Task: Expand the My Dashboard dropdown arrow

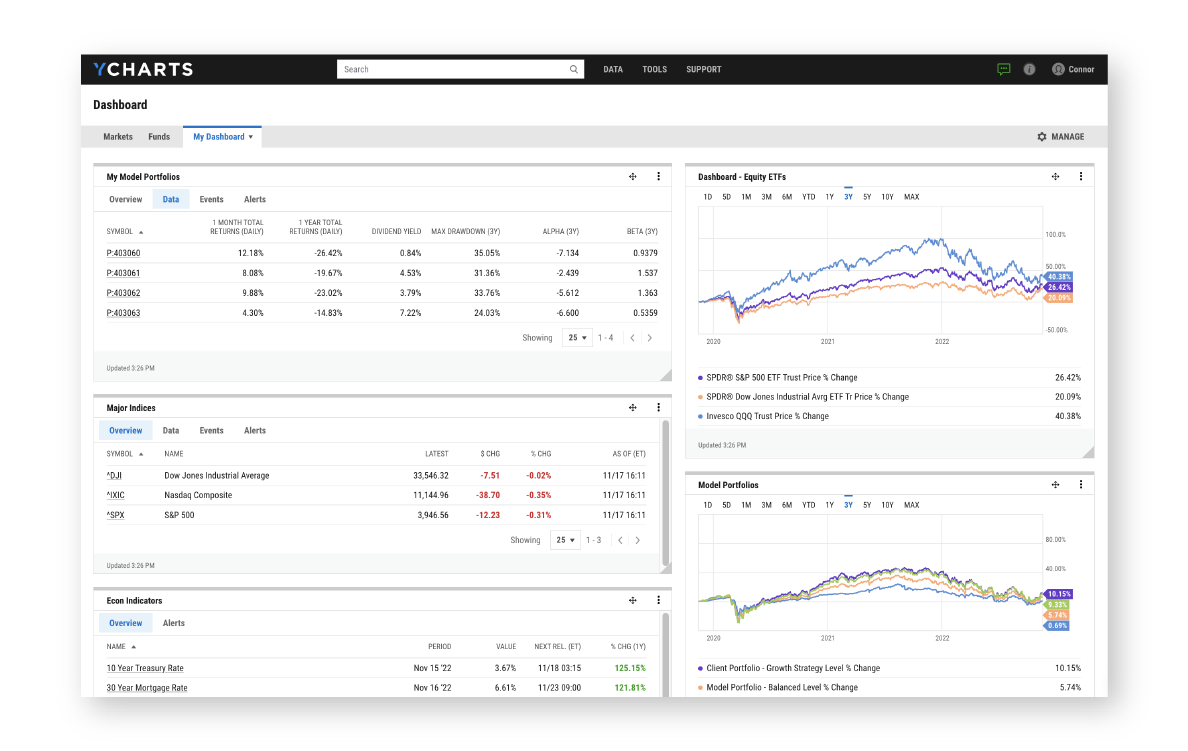Action: tap(250, 136)
